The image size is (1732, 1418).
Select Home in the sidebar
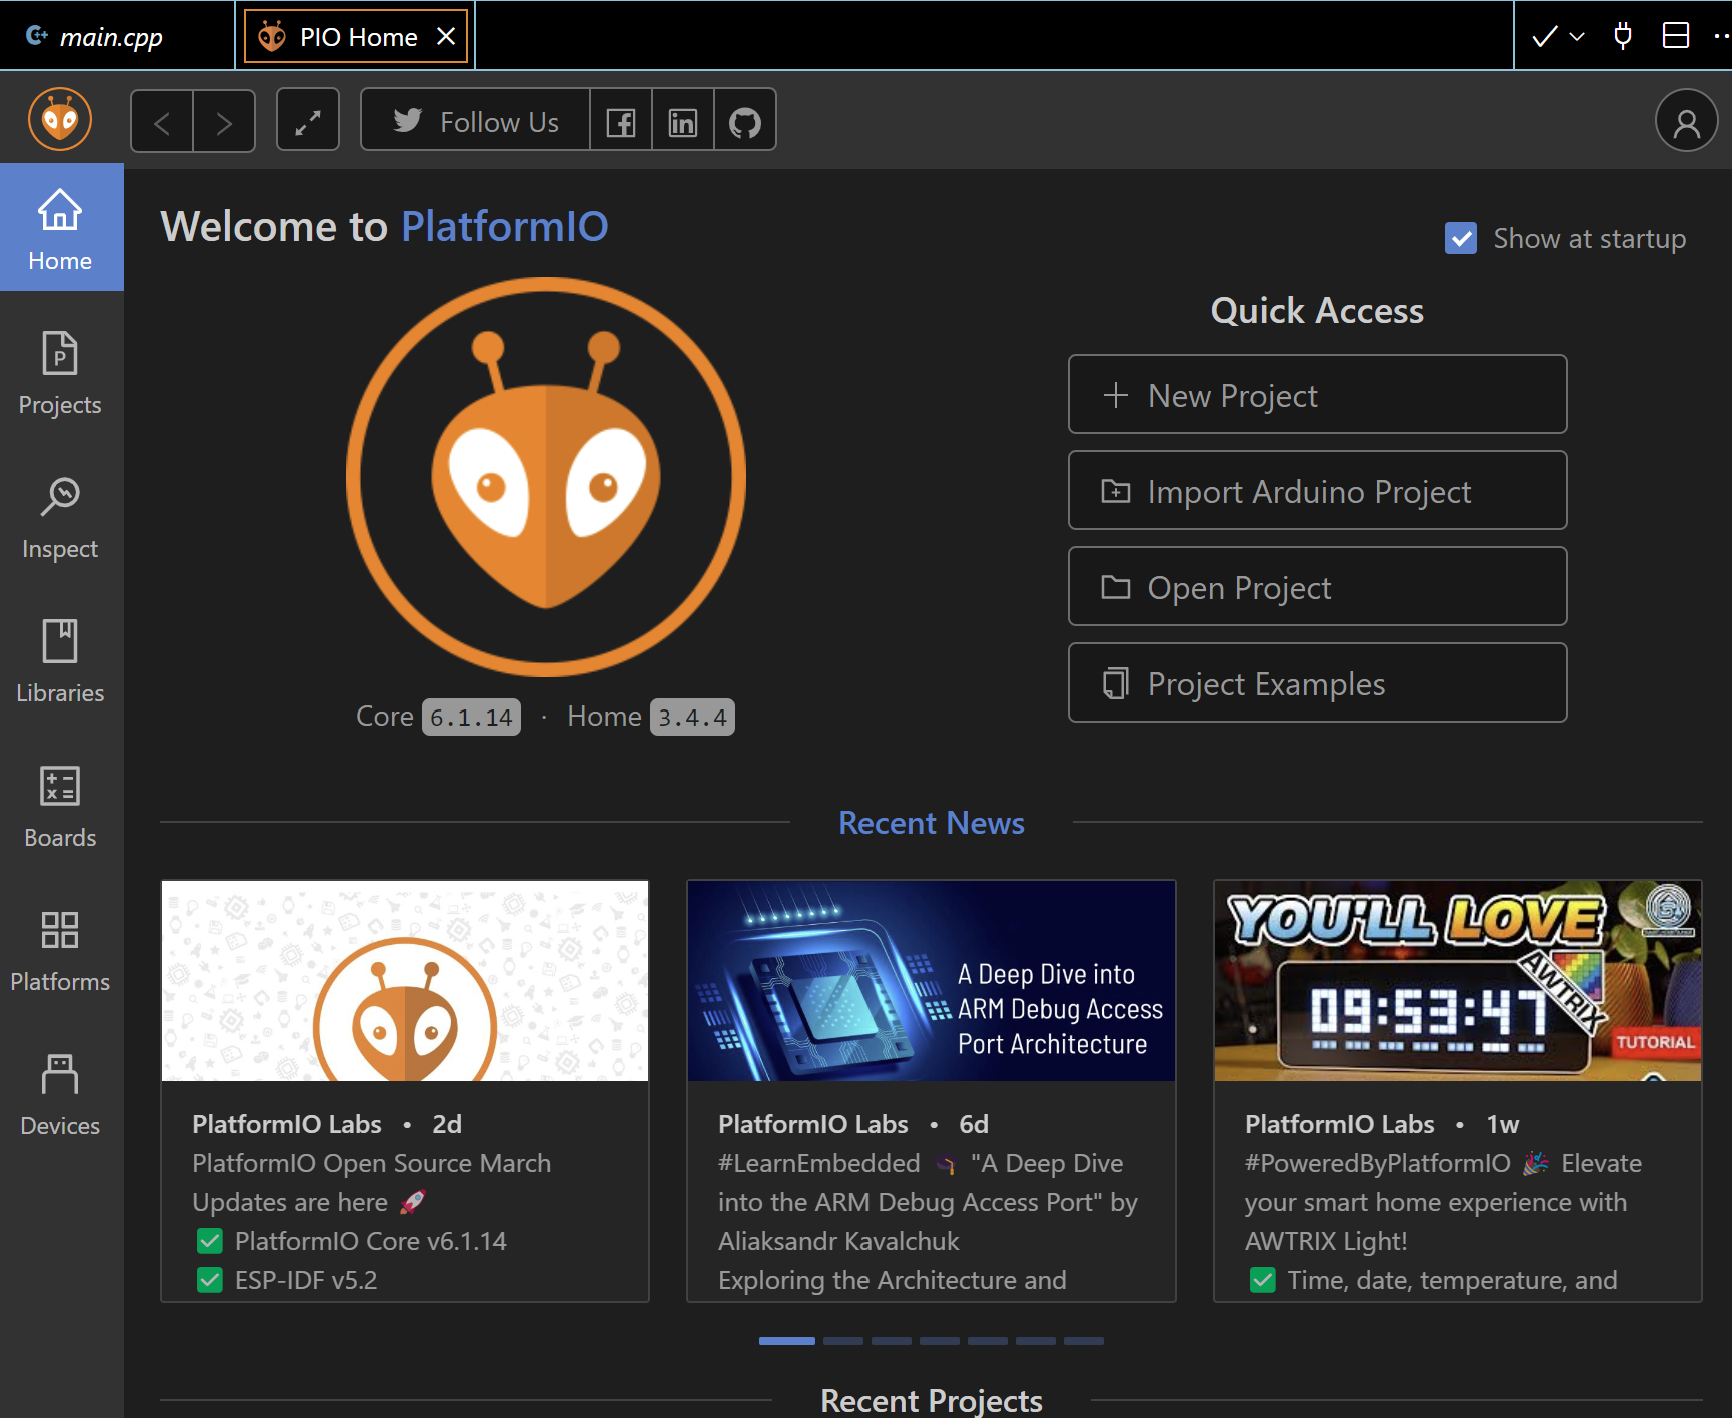click(x=61, y=228)
